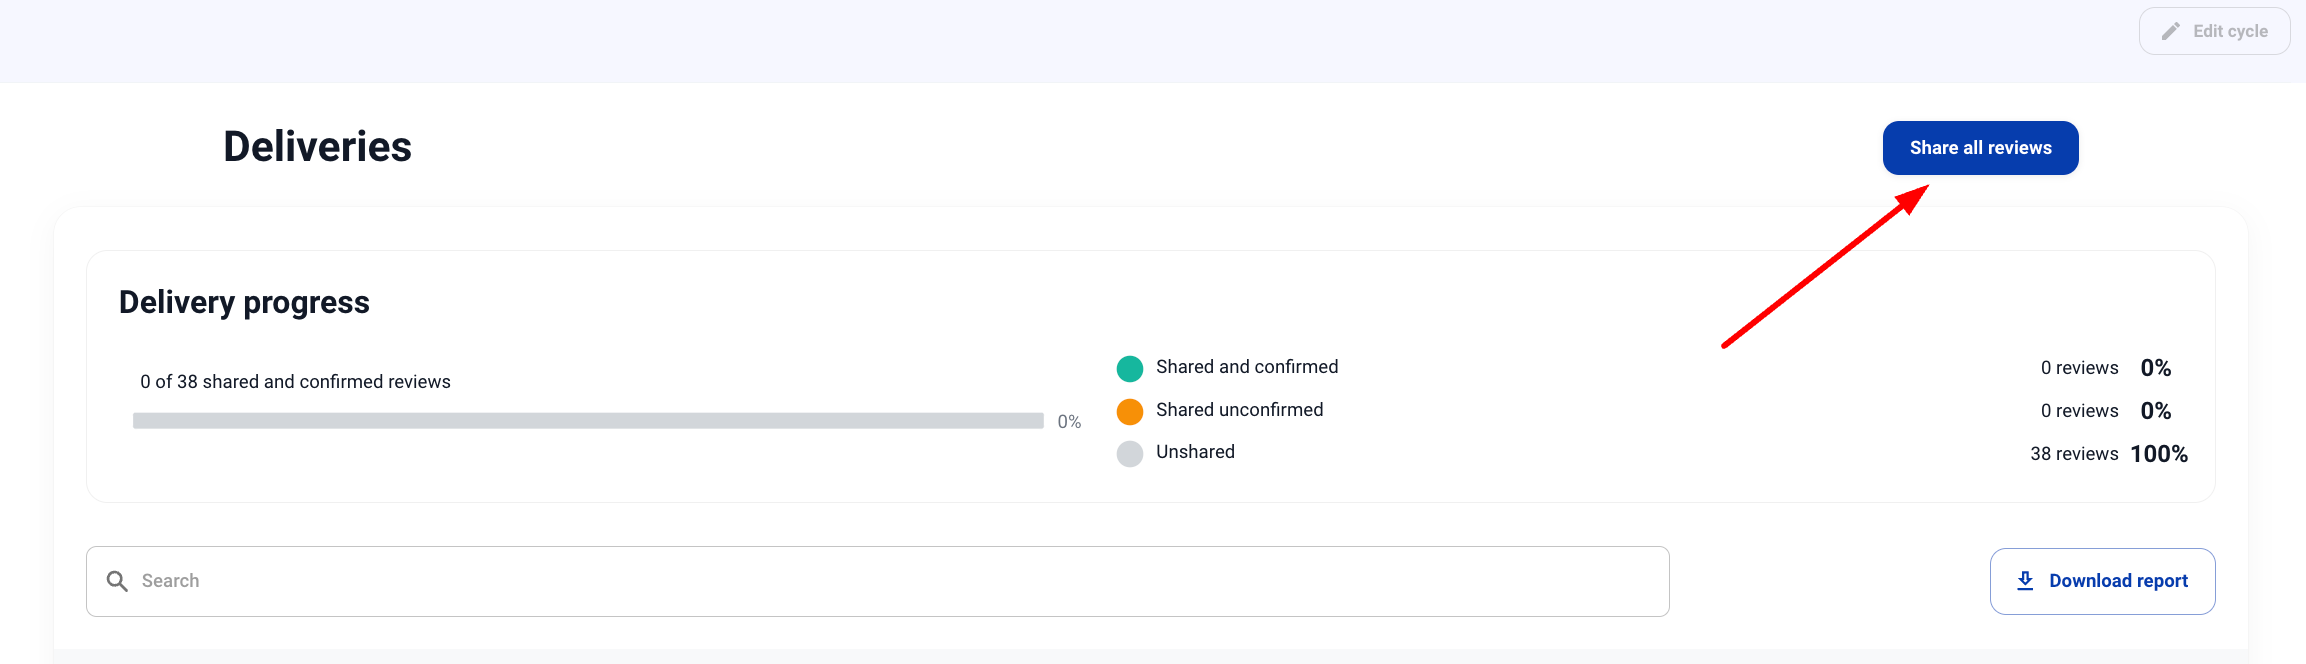
Task: Click the Deliveries heading
Action: pos(317,147)
